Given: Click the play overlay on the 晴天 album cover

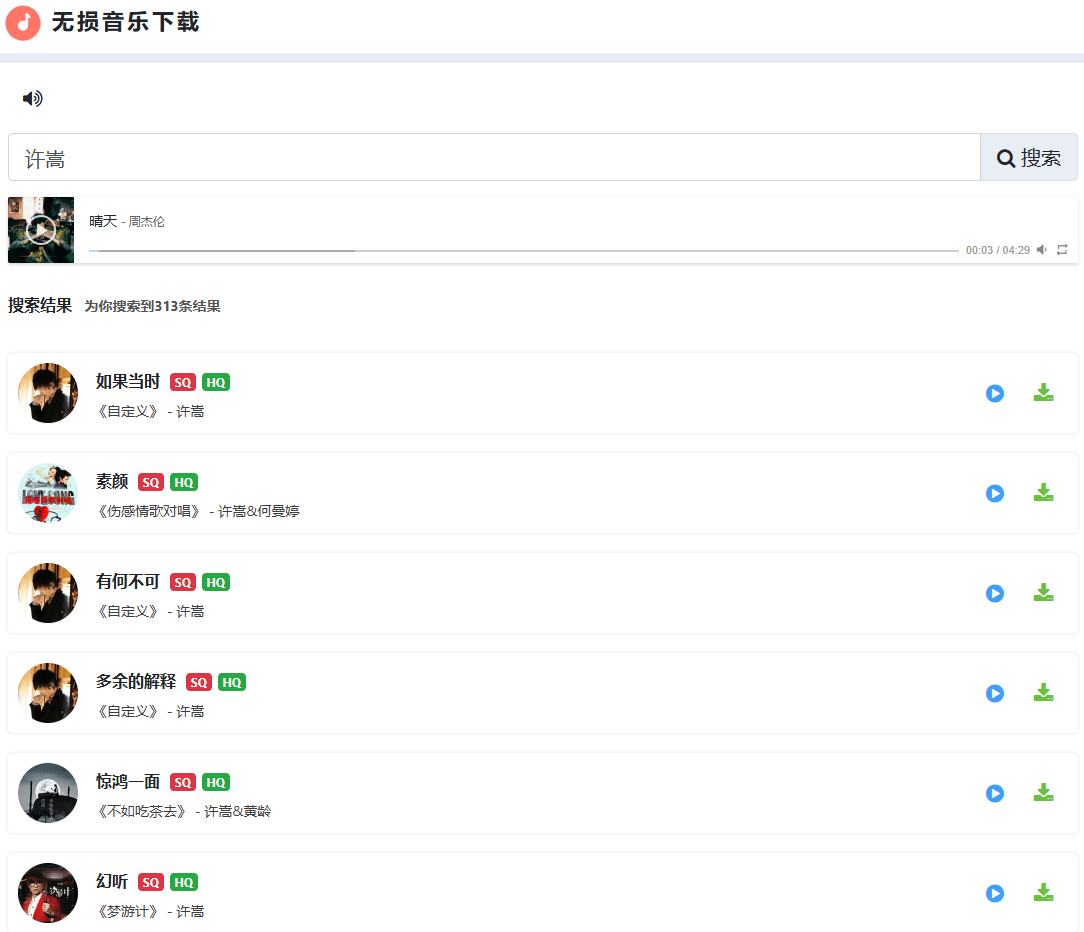Looking at the screenshot, I should coord(41,230).
